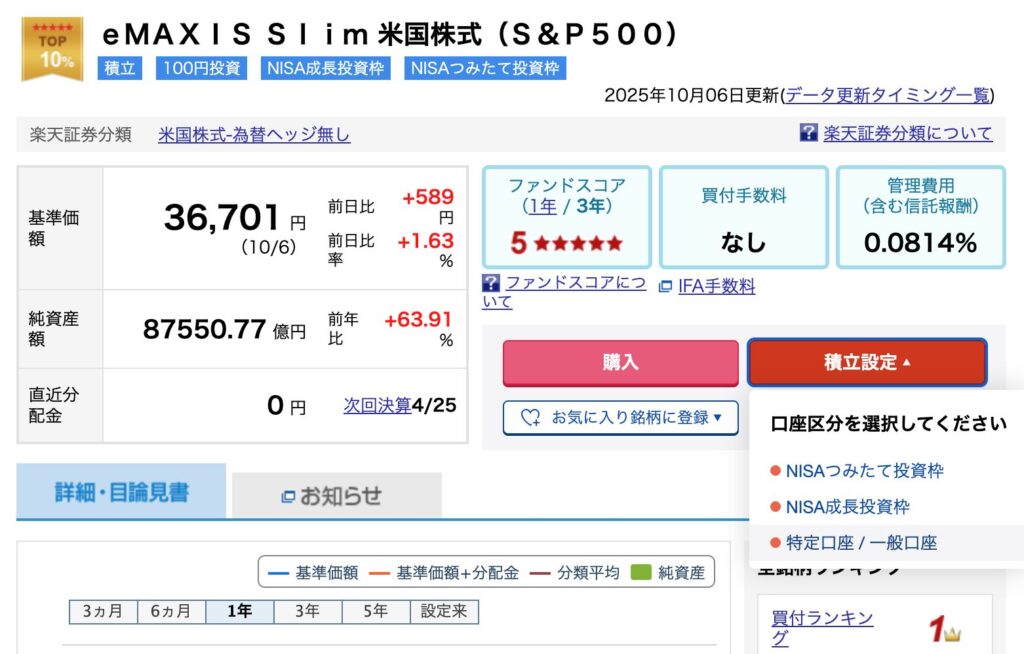Click the gold crown rank 1 icon
The height and width of the screenshot is (654, 1024).
(x=944, y=629)
